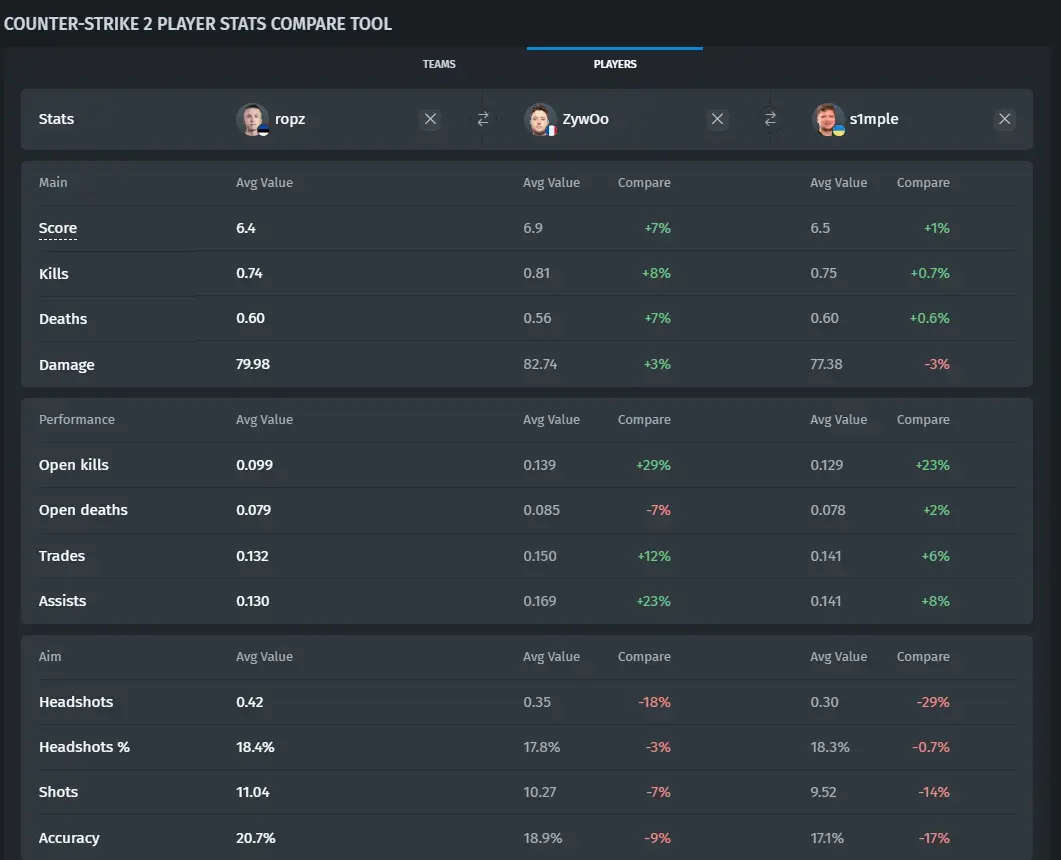Click ropz's Accuracy value 20.7%
This screenshot has height=860, width=1061.
tap(256, 838)
